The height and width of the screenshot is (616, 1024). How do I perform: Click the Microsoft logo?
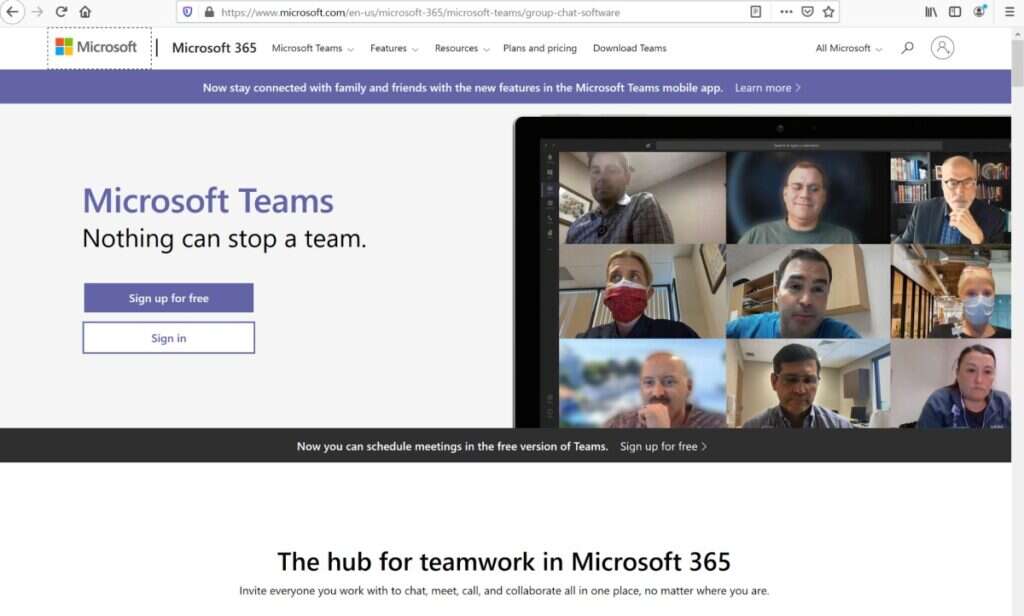coord(99,46)
